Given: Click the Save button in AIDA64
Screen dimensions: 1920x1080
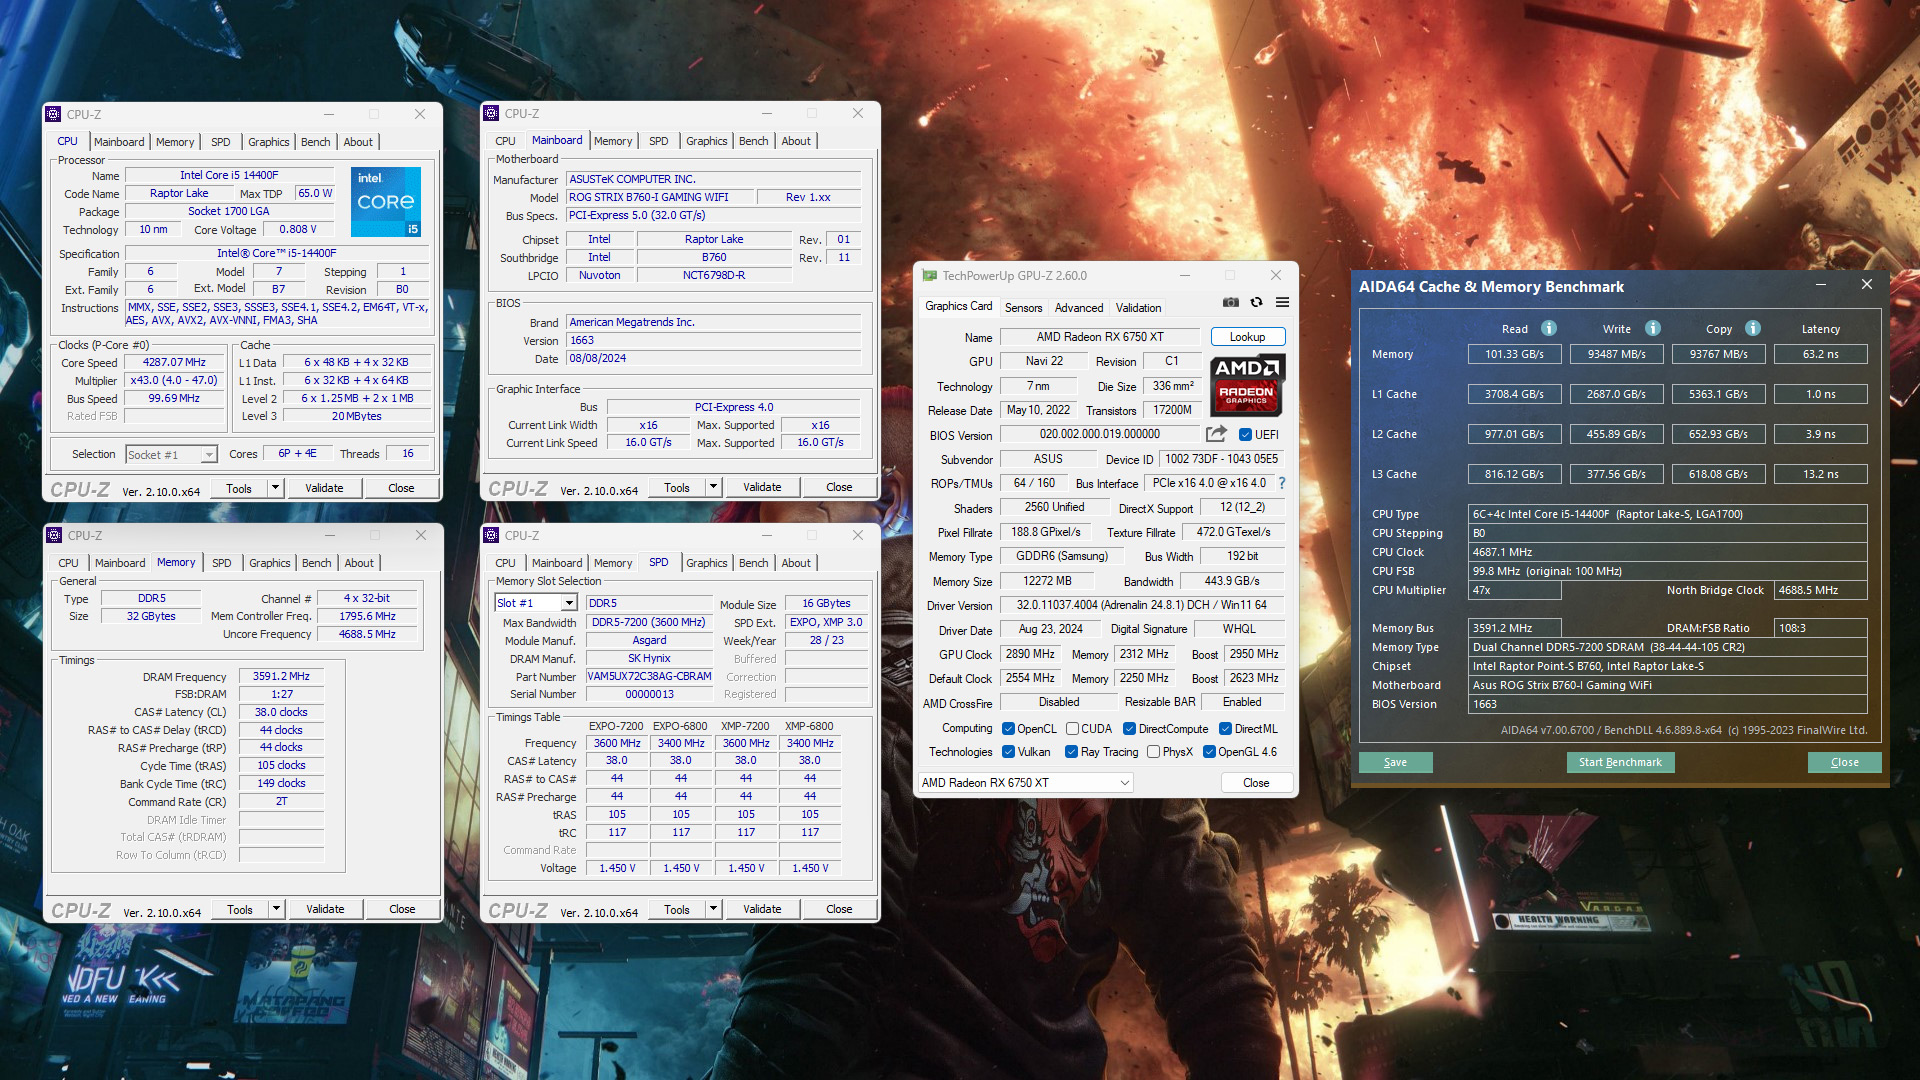Looking at the screenshot, I should (x=1395, y=762).
